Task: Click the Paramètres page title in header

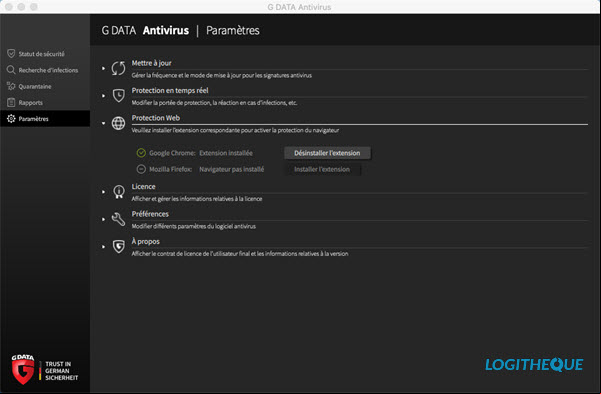Action: (x=233, y=30)
